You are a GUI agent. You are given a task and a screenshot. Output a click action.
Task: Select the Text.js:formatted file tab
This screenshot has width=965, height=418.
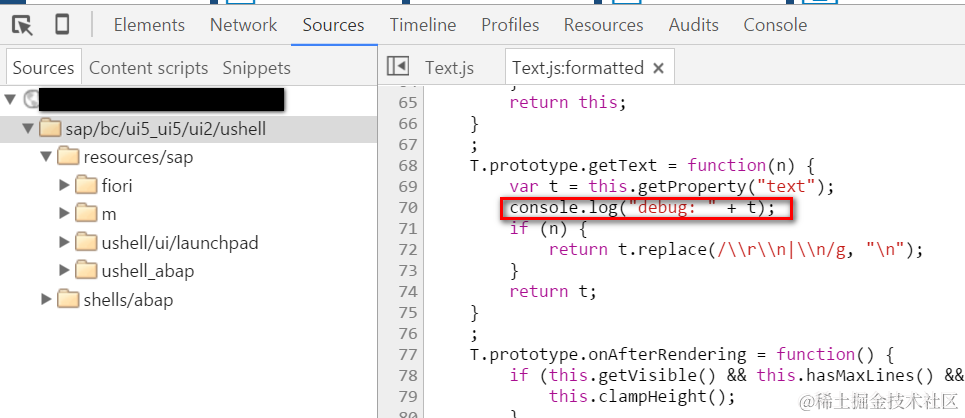(x=578, y=68)
